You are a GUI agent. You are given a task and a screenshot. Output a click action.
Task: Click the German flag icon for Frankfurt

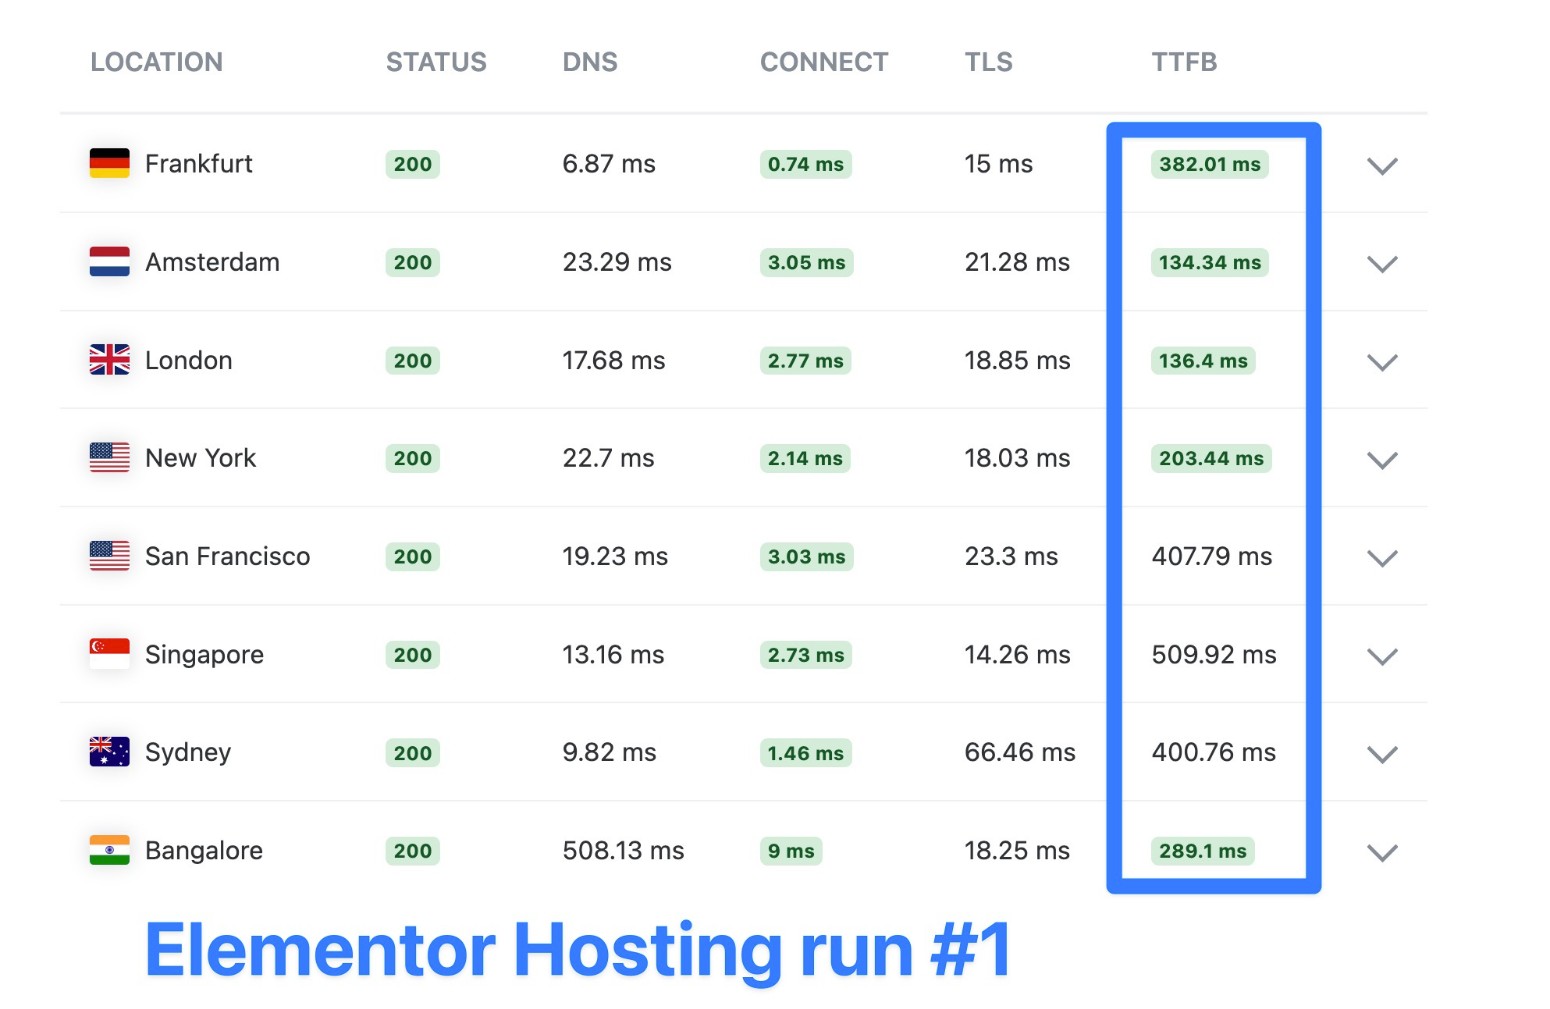(109, 163)
